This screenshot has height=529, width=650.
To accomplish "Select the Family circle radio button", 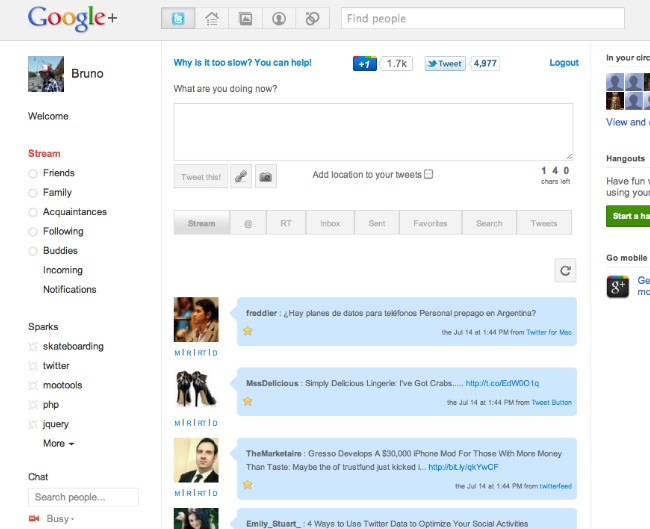I will point(33,193).
